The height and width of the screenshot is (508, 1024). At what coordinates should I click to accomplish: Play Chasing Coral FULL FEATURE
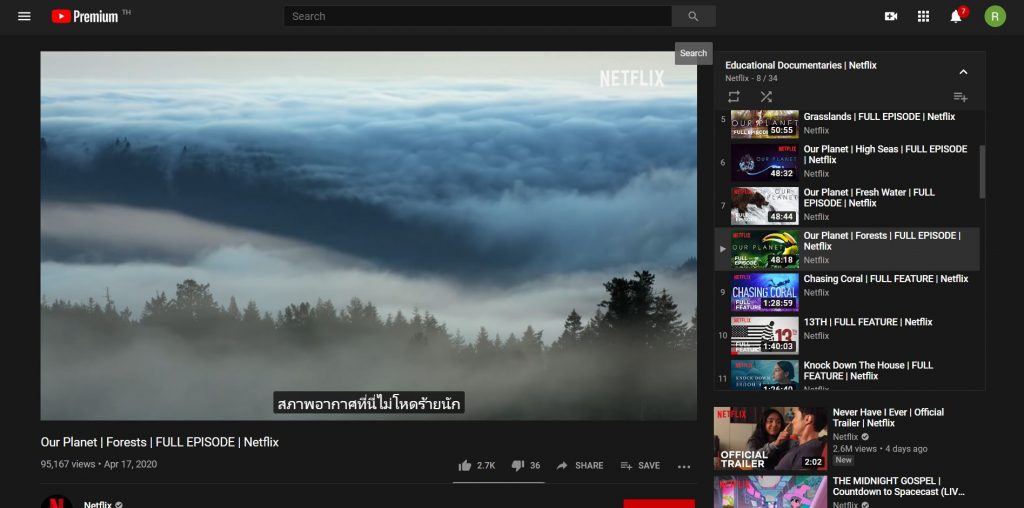pyautogui.click(x=847, y=292)
